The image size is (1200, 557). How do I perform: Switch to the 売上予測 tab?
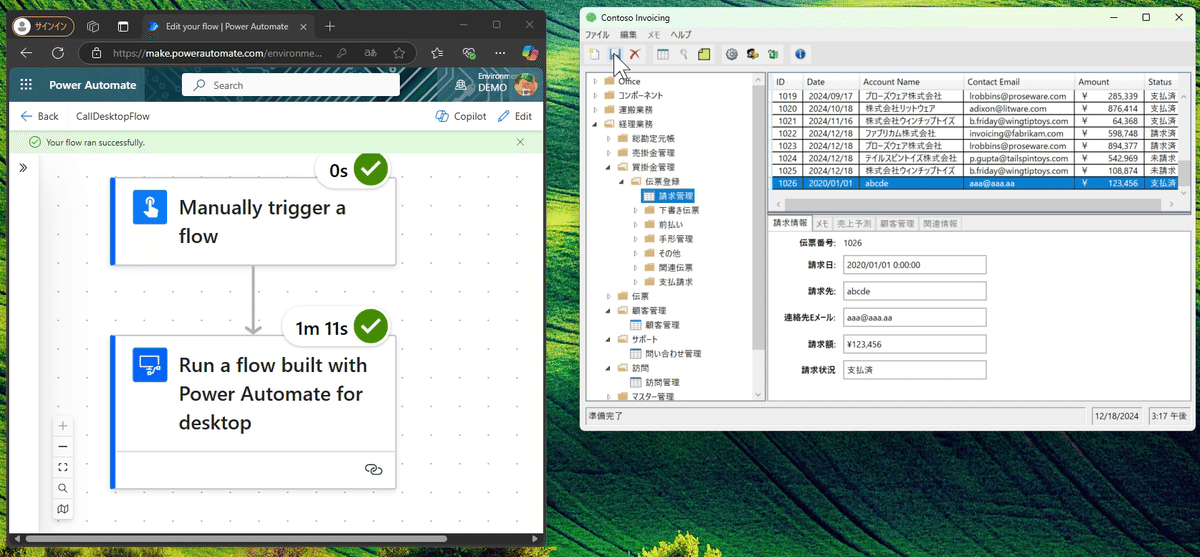coord(853,223)
